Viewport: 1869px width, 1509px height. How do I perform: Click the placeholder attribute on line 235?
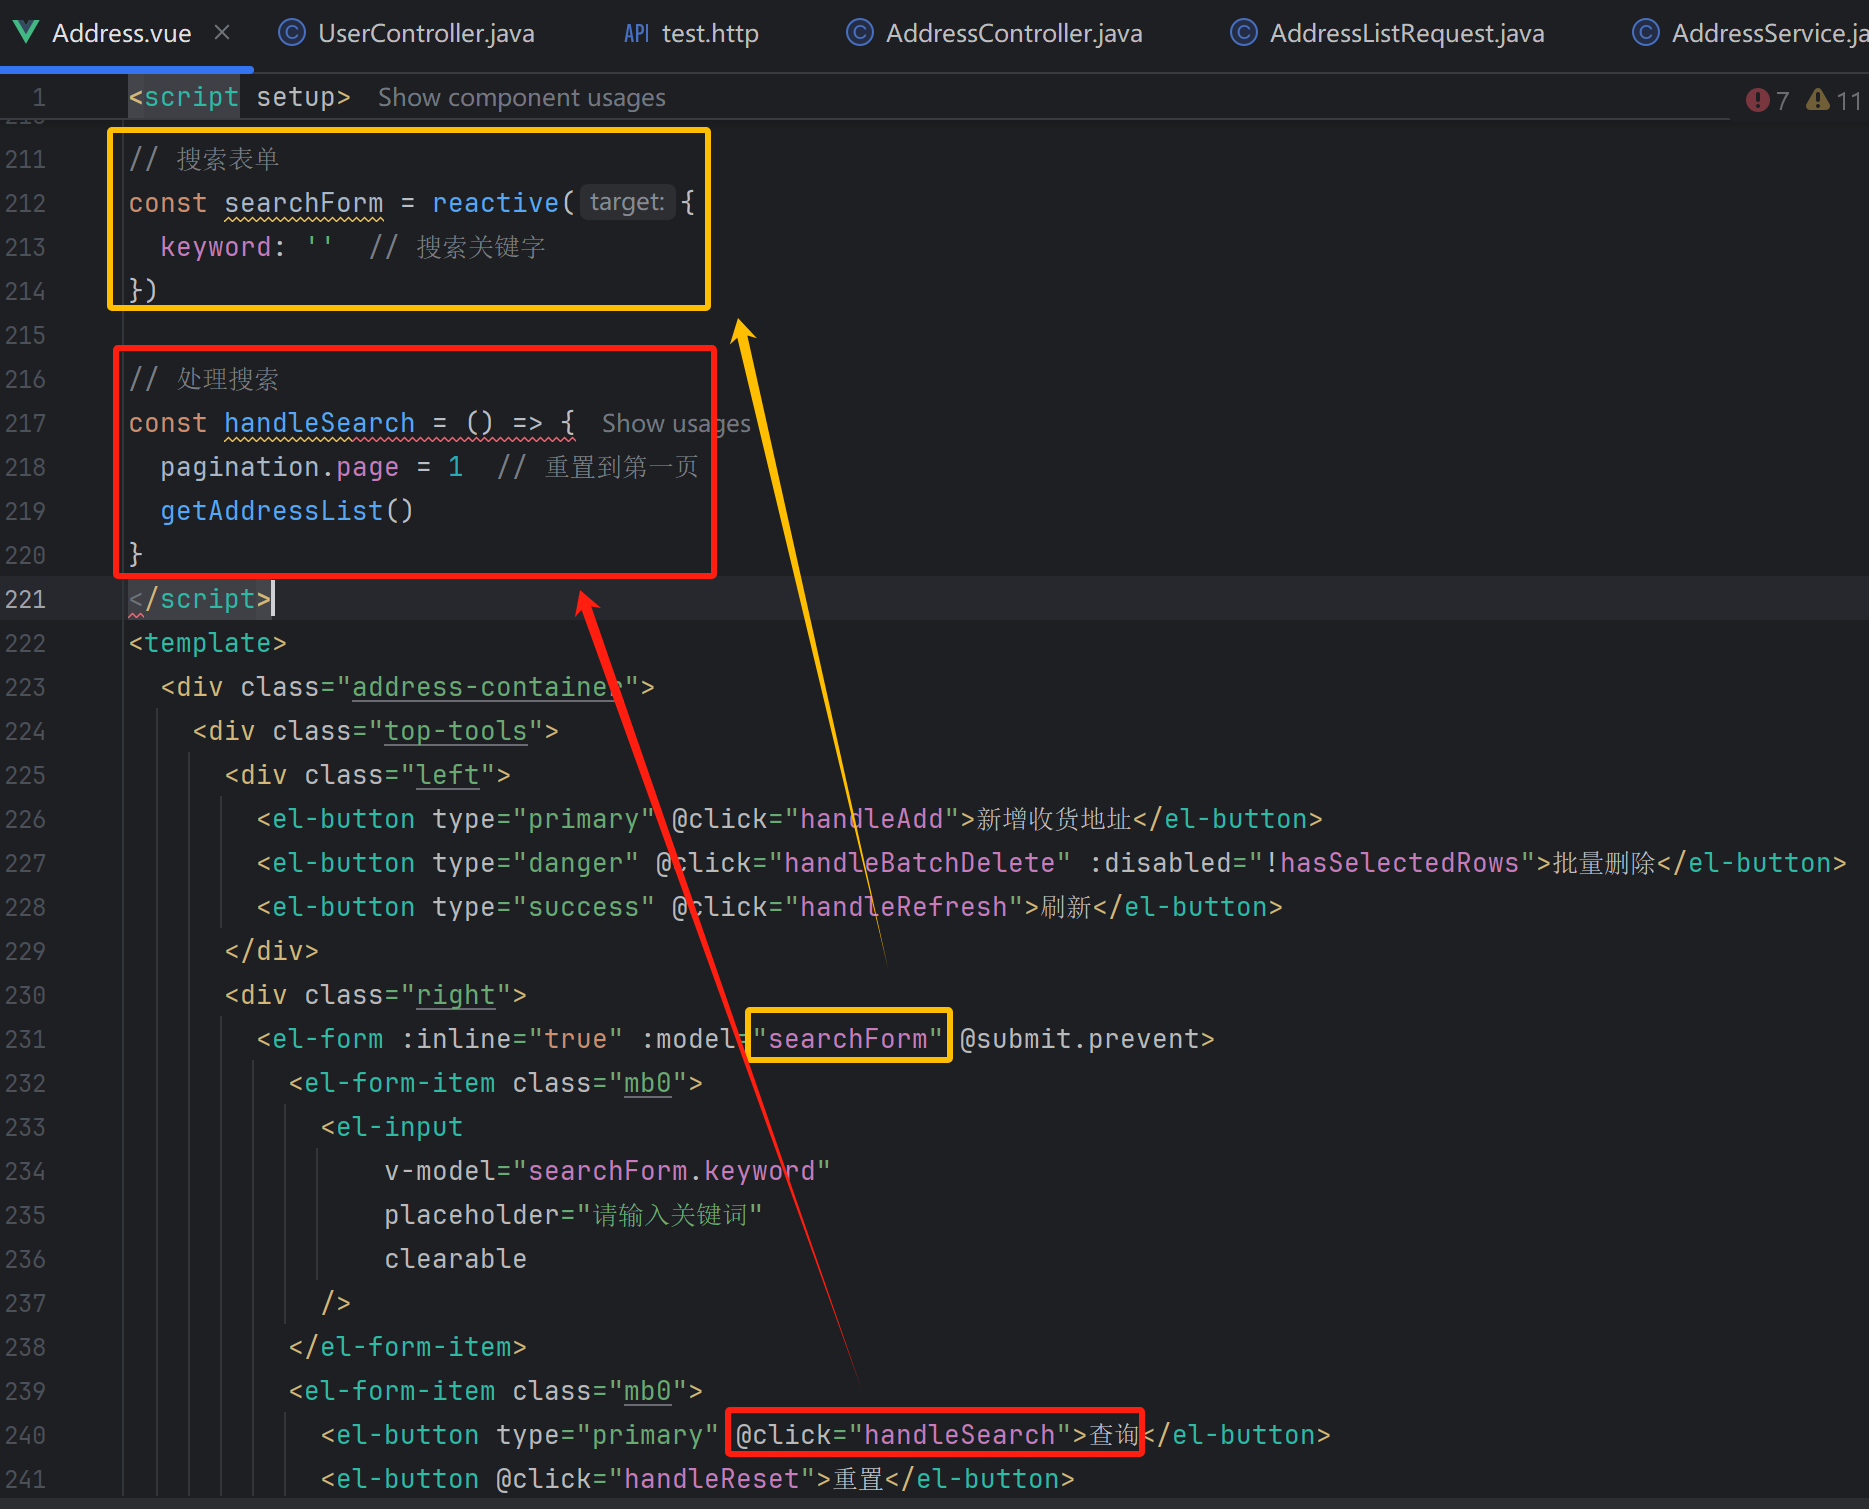pos(573,1215)
